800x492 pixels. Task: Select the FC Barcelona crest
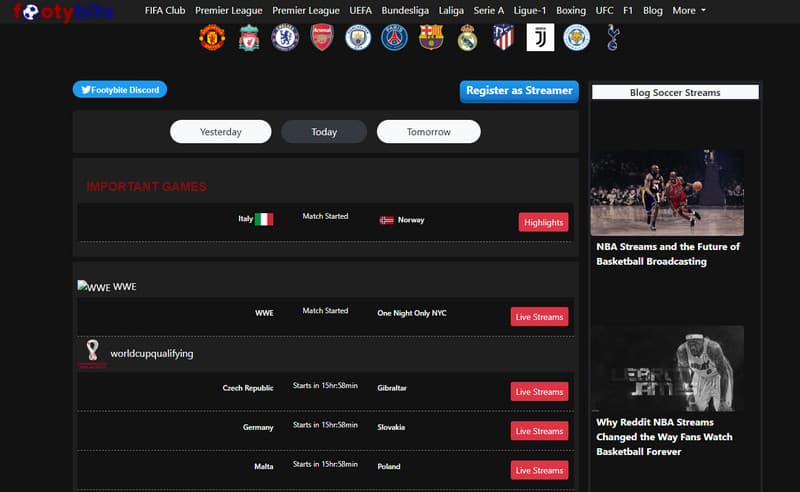click(x=431, y=38)
